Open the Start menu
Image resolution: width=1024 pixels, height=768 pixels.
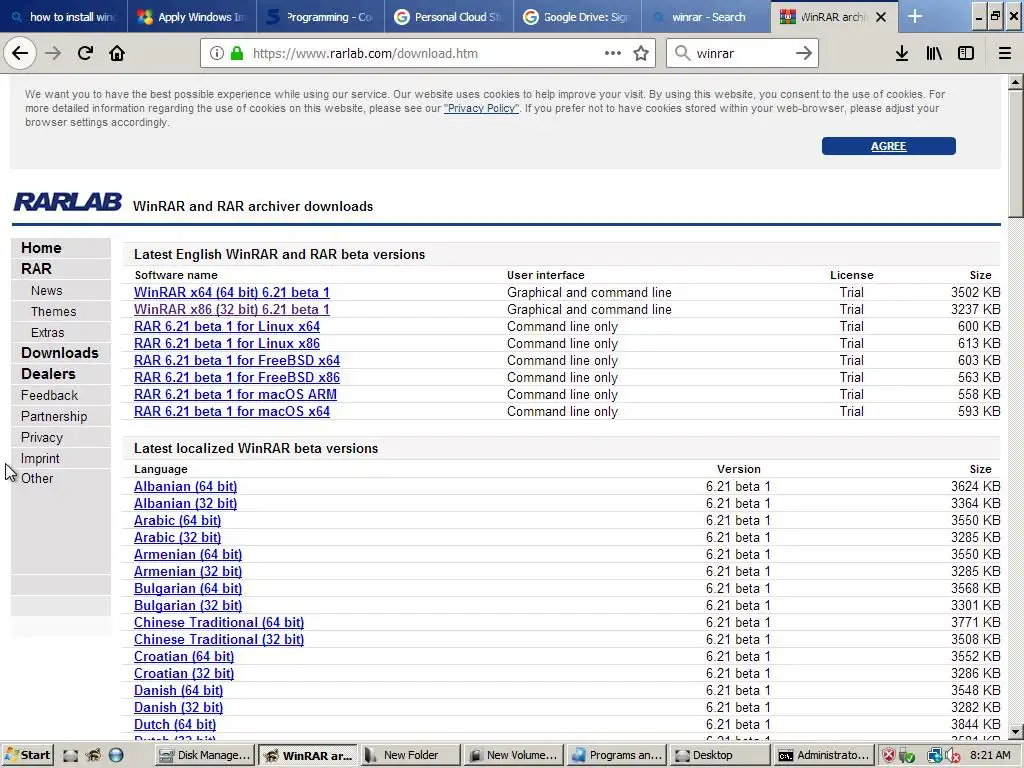(27, 755)
